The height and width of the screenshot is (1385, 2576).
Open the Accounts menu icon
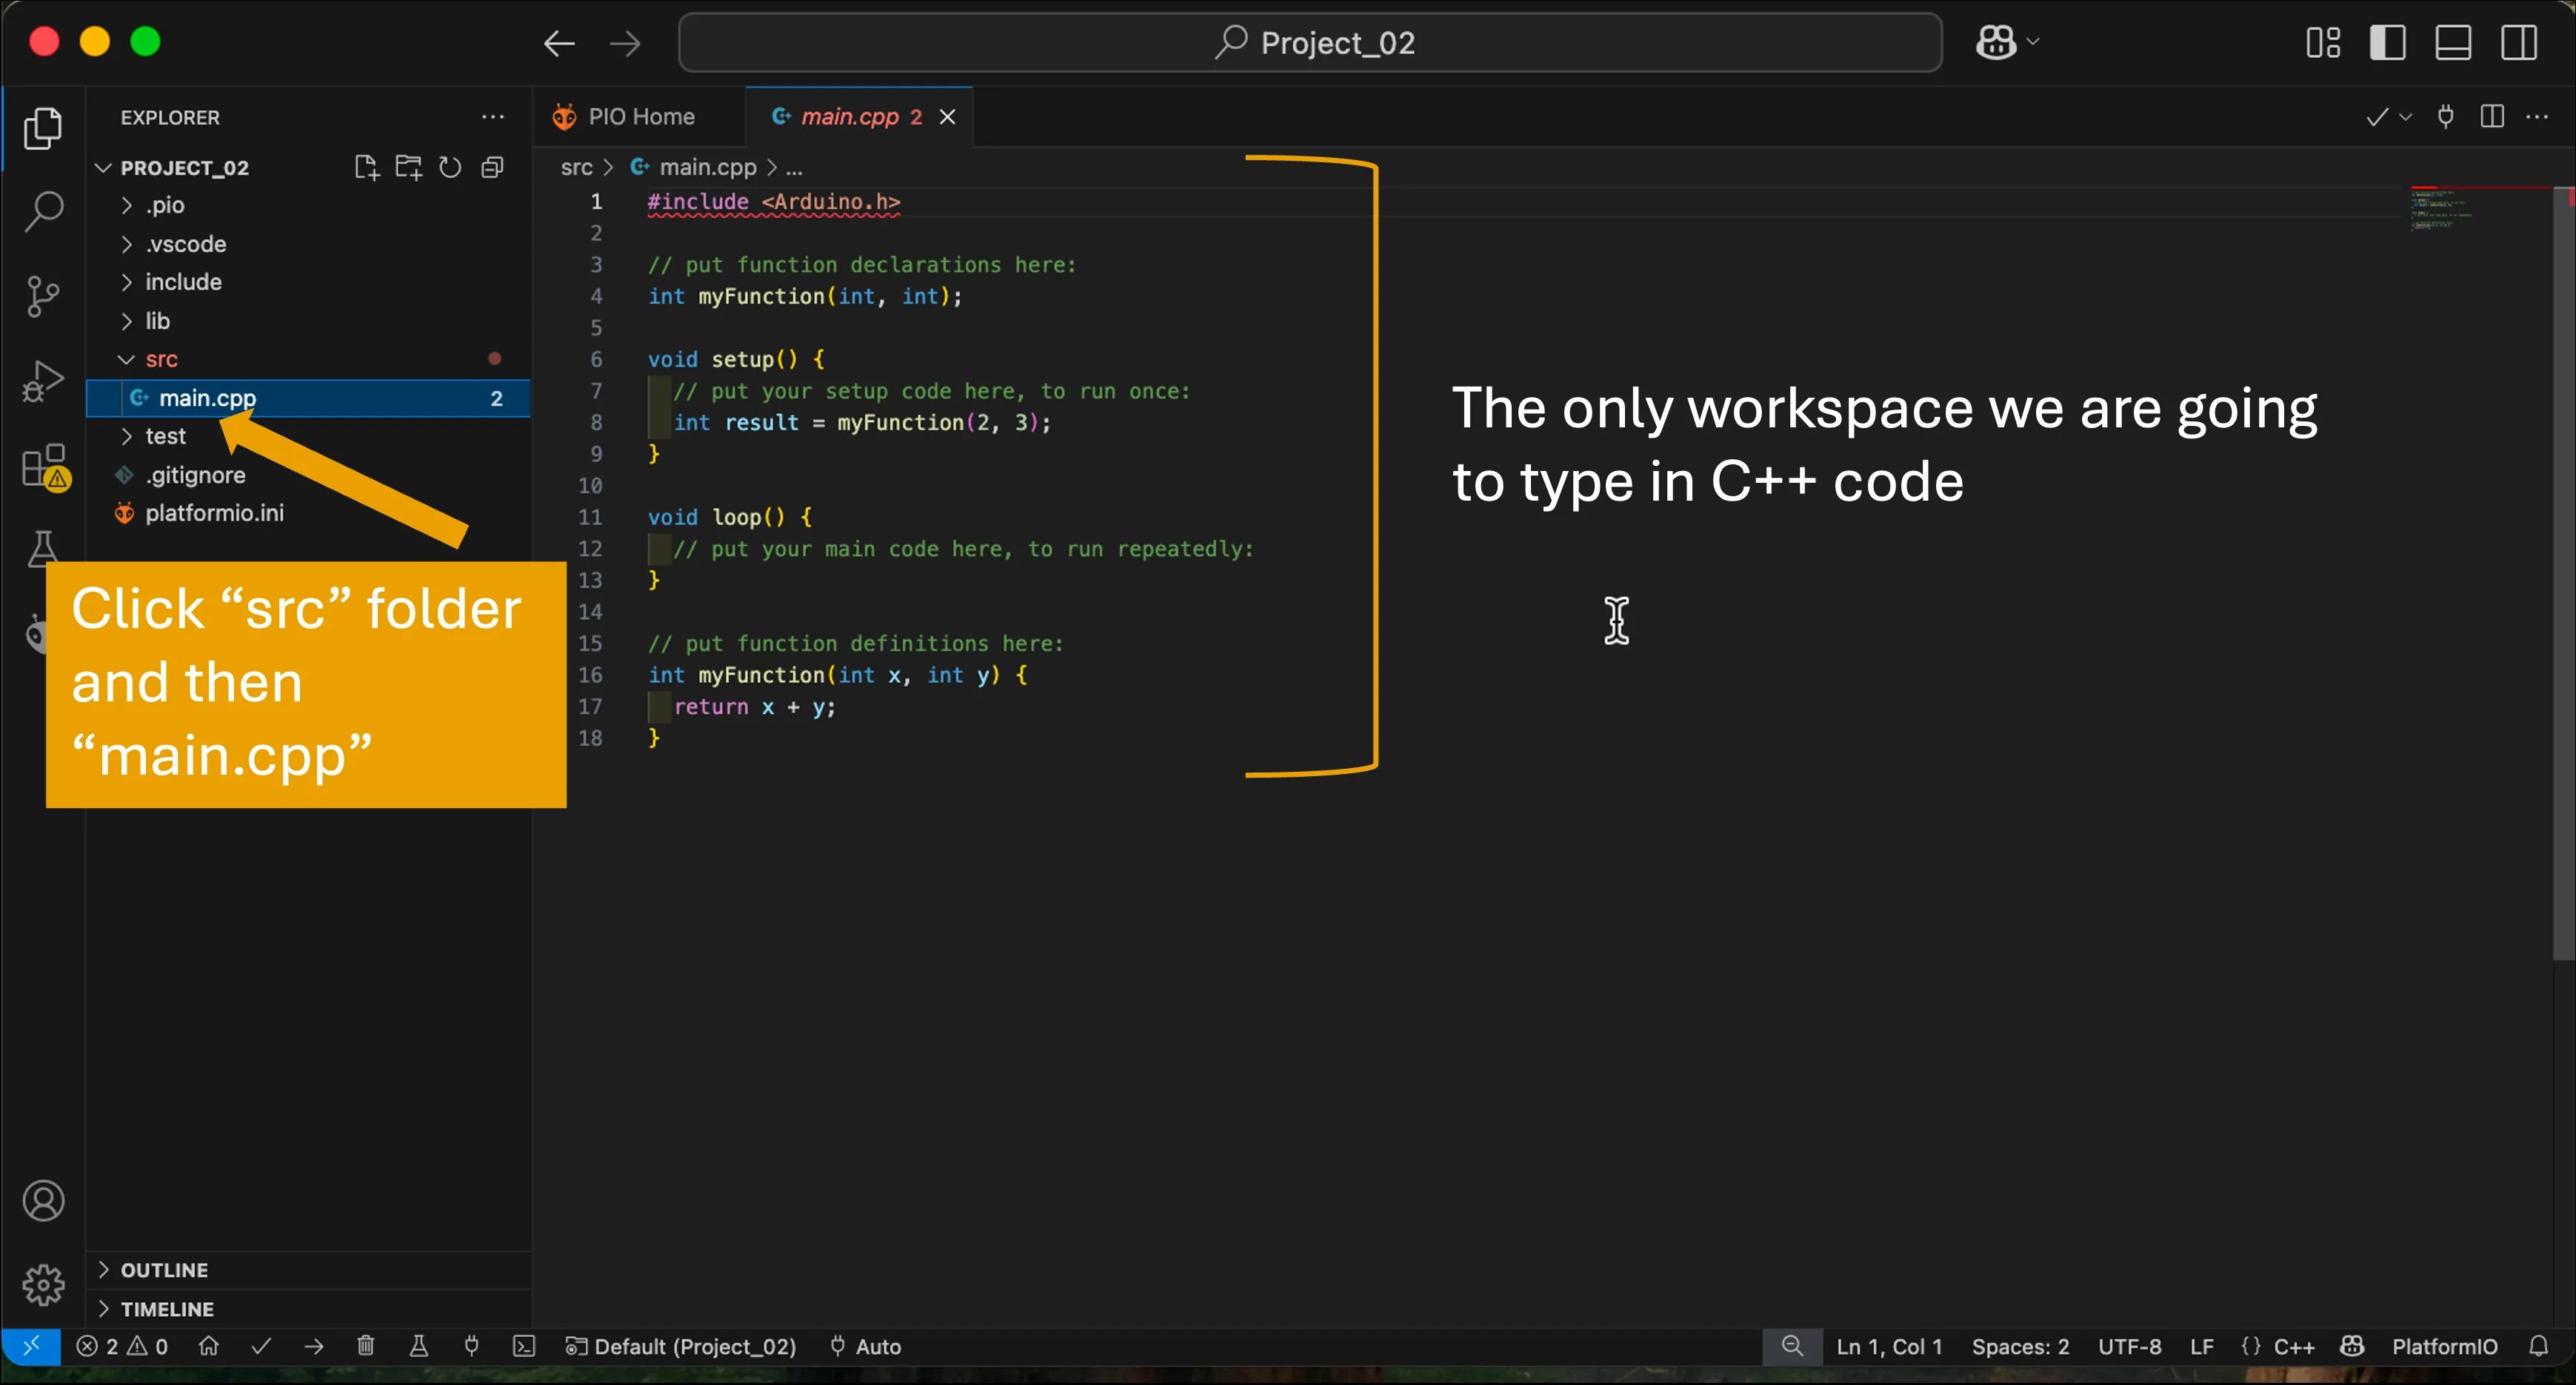43,1201
